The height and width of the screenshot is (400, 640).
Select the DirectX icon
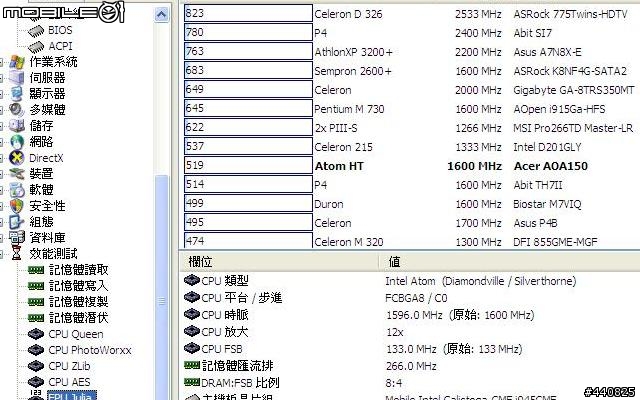click(17, 158)
